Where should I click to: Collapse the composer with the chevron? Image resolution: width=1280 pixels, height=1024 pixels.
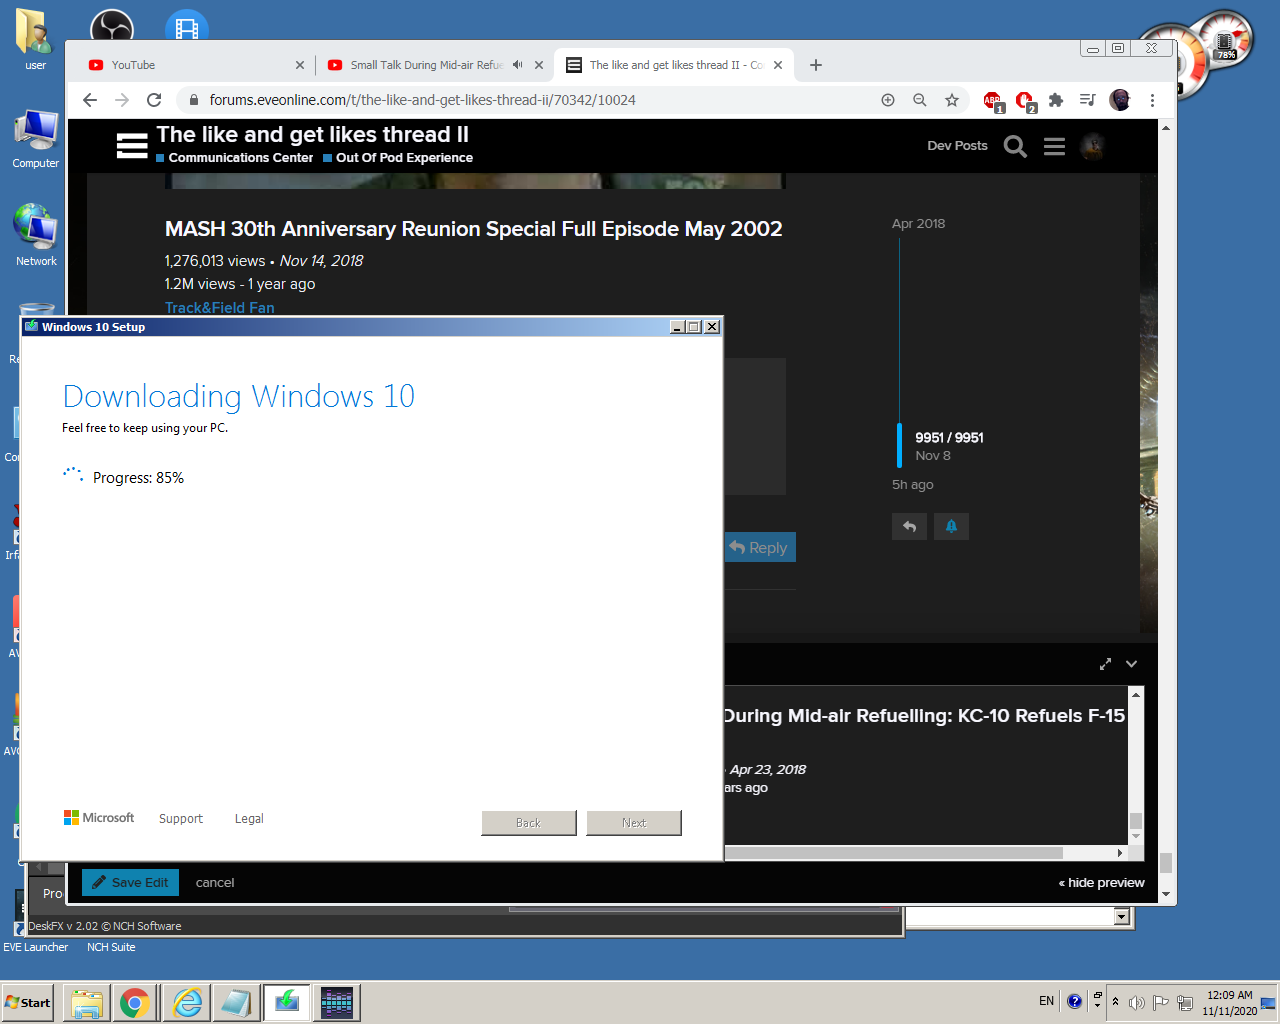tap(1131, 664)
